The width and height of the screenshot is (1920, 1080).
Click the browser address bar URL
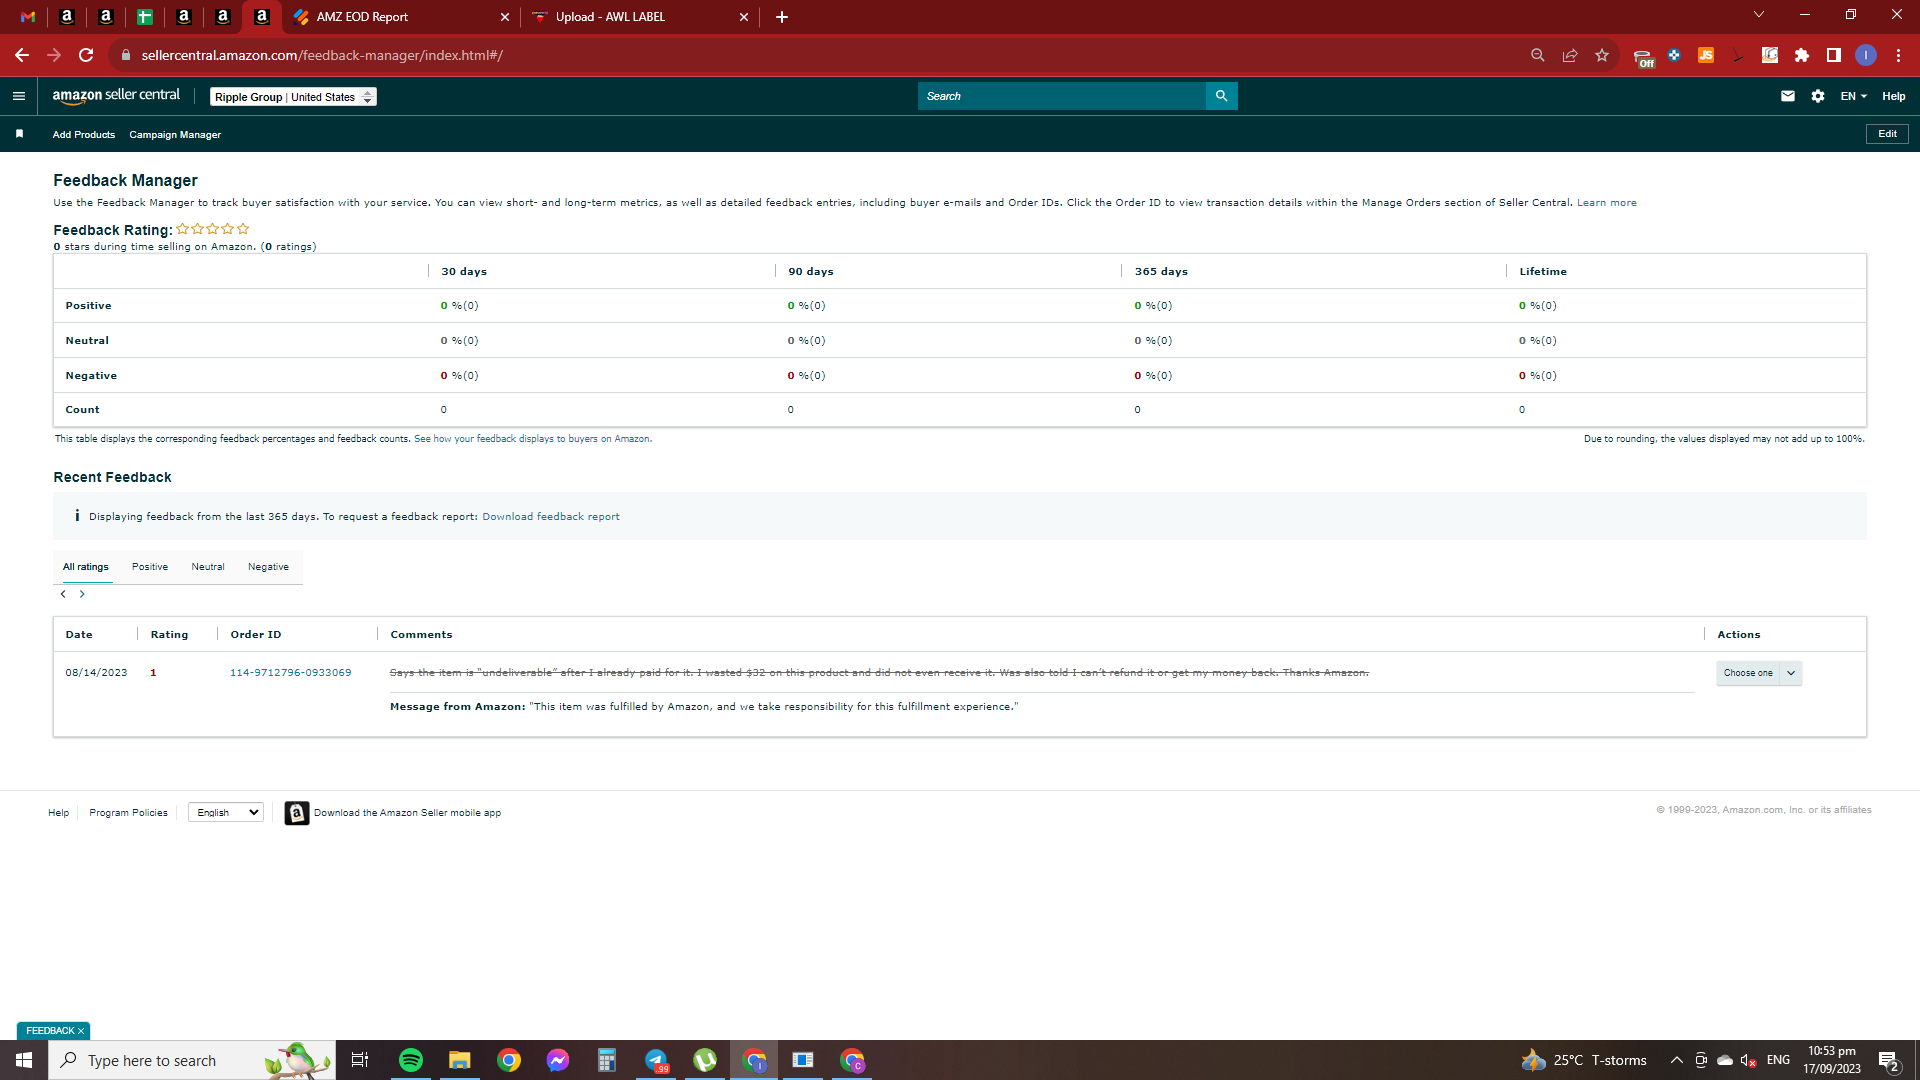pos(322,55)
